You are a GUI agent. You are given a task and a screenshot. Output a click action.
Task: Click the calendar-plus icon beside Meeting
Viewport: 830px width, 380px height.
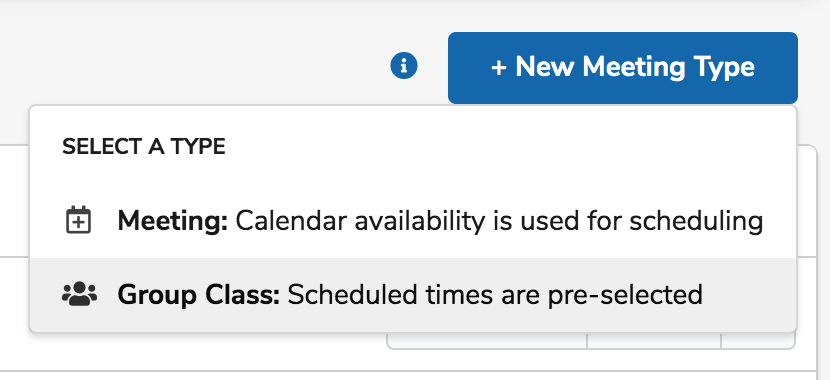click(78, 220)
